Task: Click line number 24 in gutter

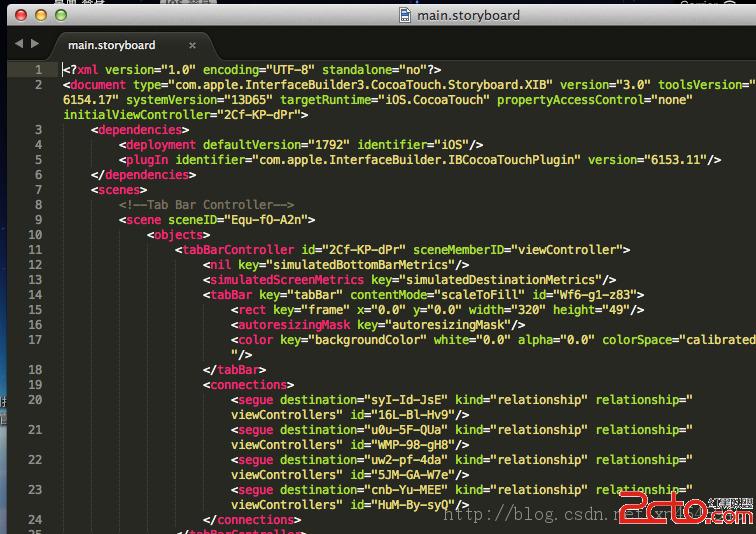Action: coord(35,520)
